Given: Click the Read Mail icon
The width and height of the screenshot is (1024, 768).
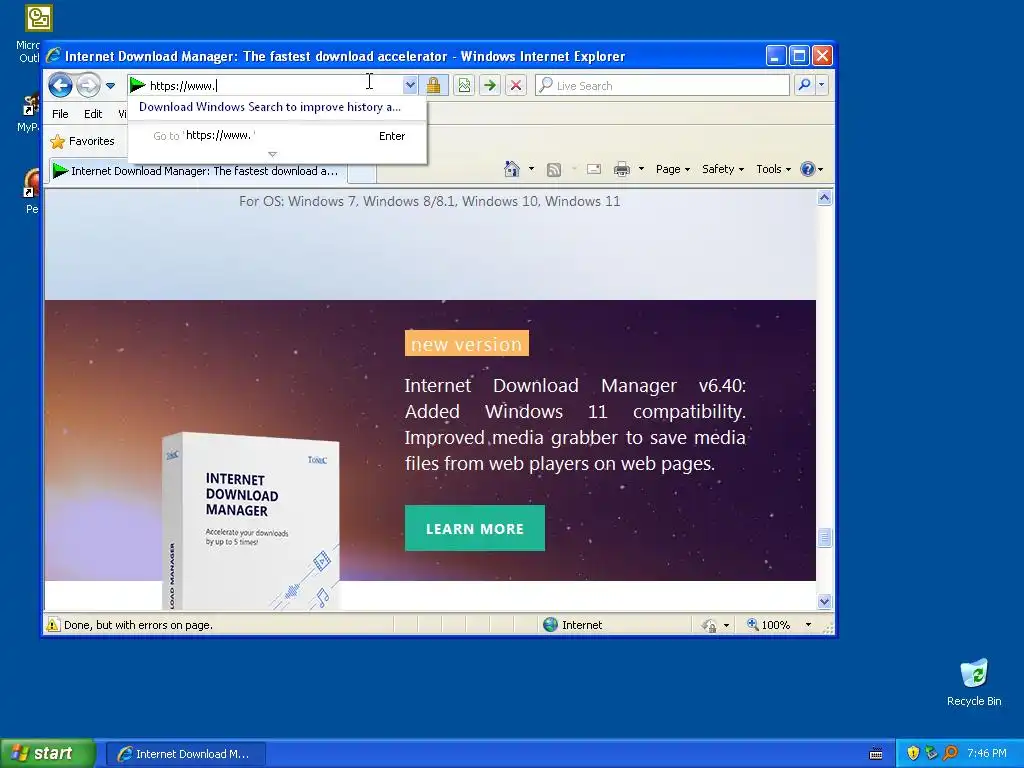Looking at the screenshot, I should 594,169.
